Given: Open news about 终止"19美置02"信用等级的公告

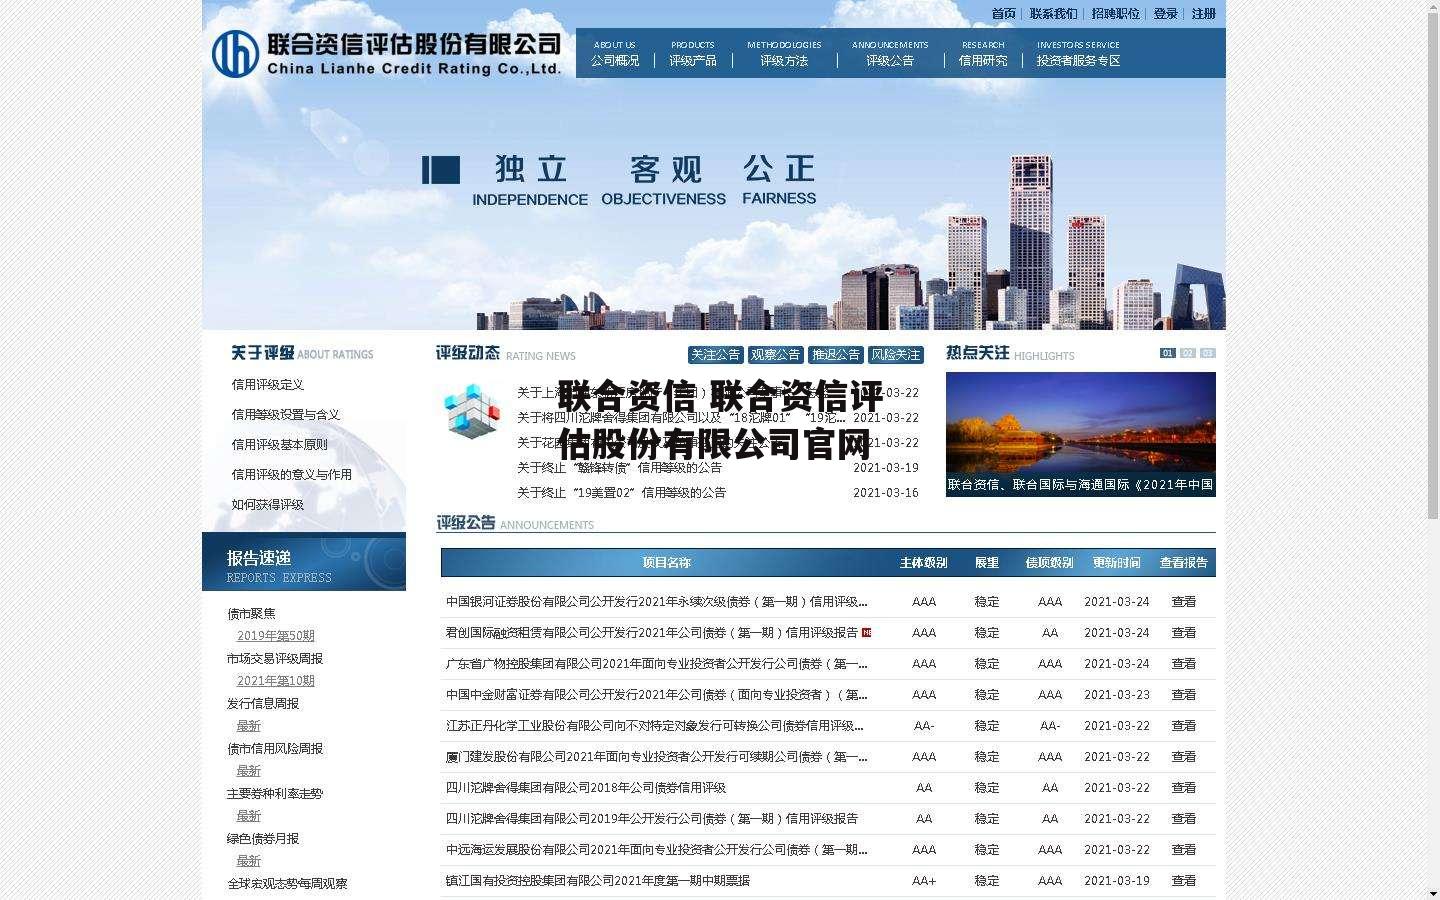Looking at the screenshot, I should click(x=622, y=493).
